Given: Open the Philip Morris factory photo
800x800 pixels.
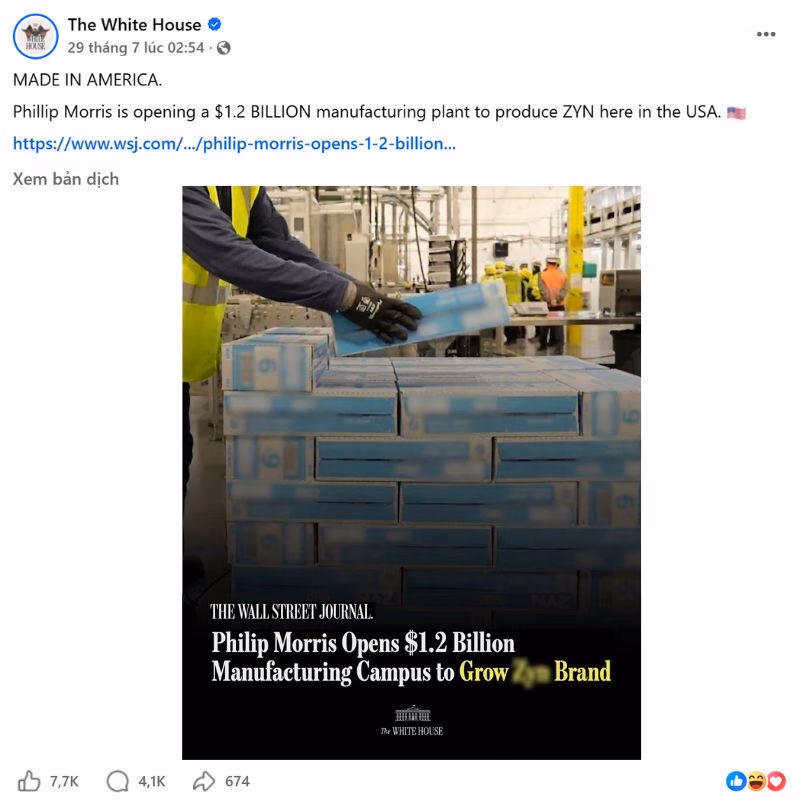Looking at the screenshot, I should (411, 472).
